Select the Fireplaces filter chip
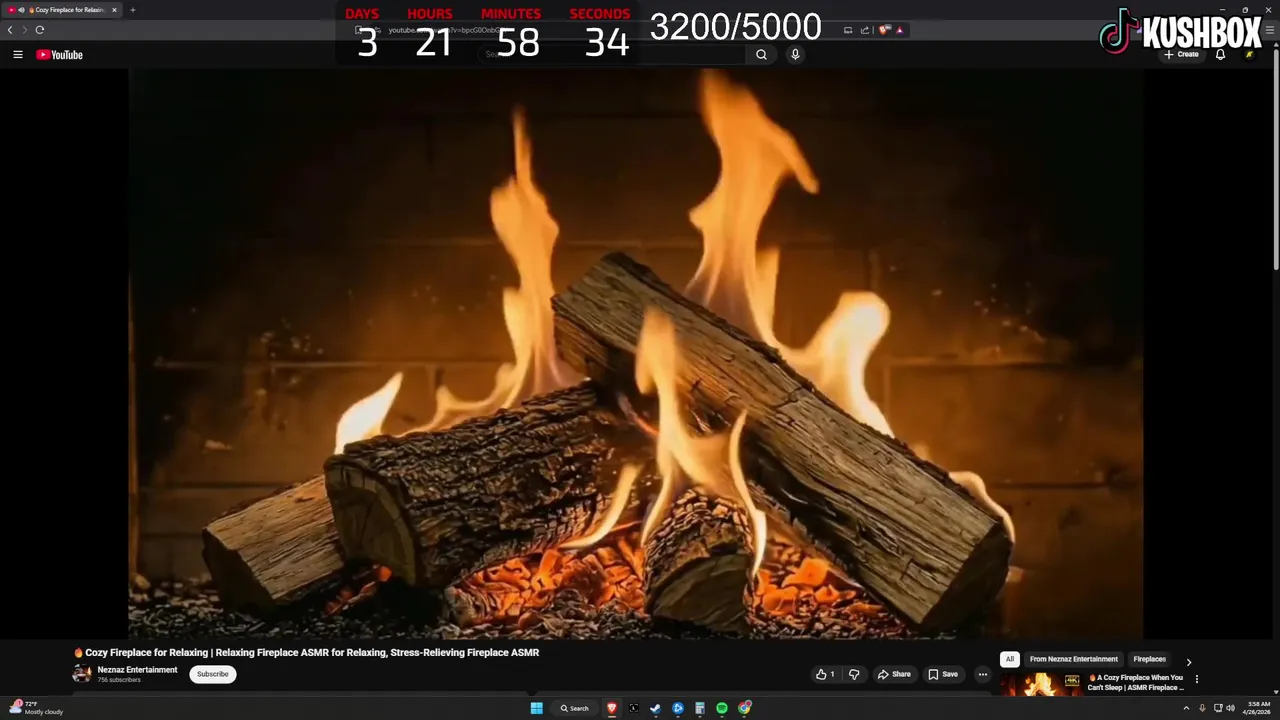 coord(1149,659)
